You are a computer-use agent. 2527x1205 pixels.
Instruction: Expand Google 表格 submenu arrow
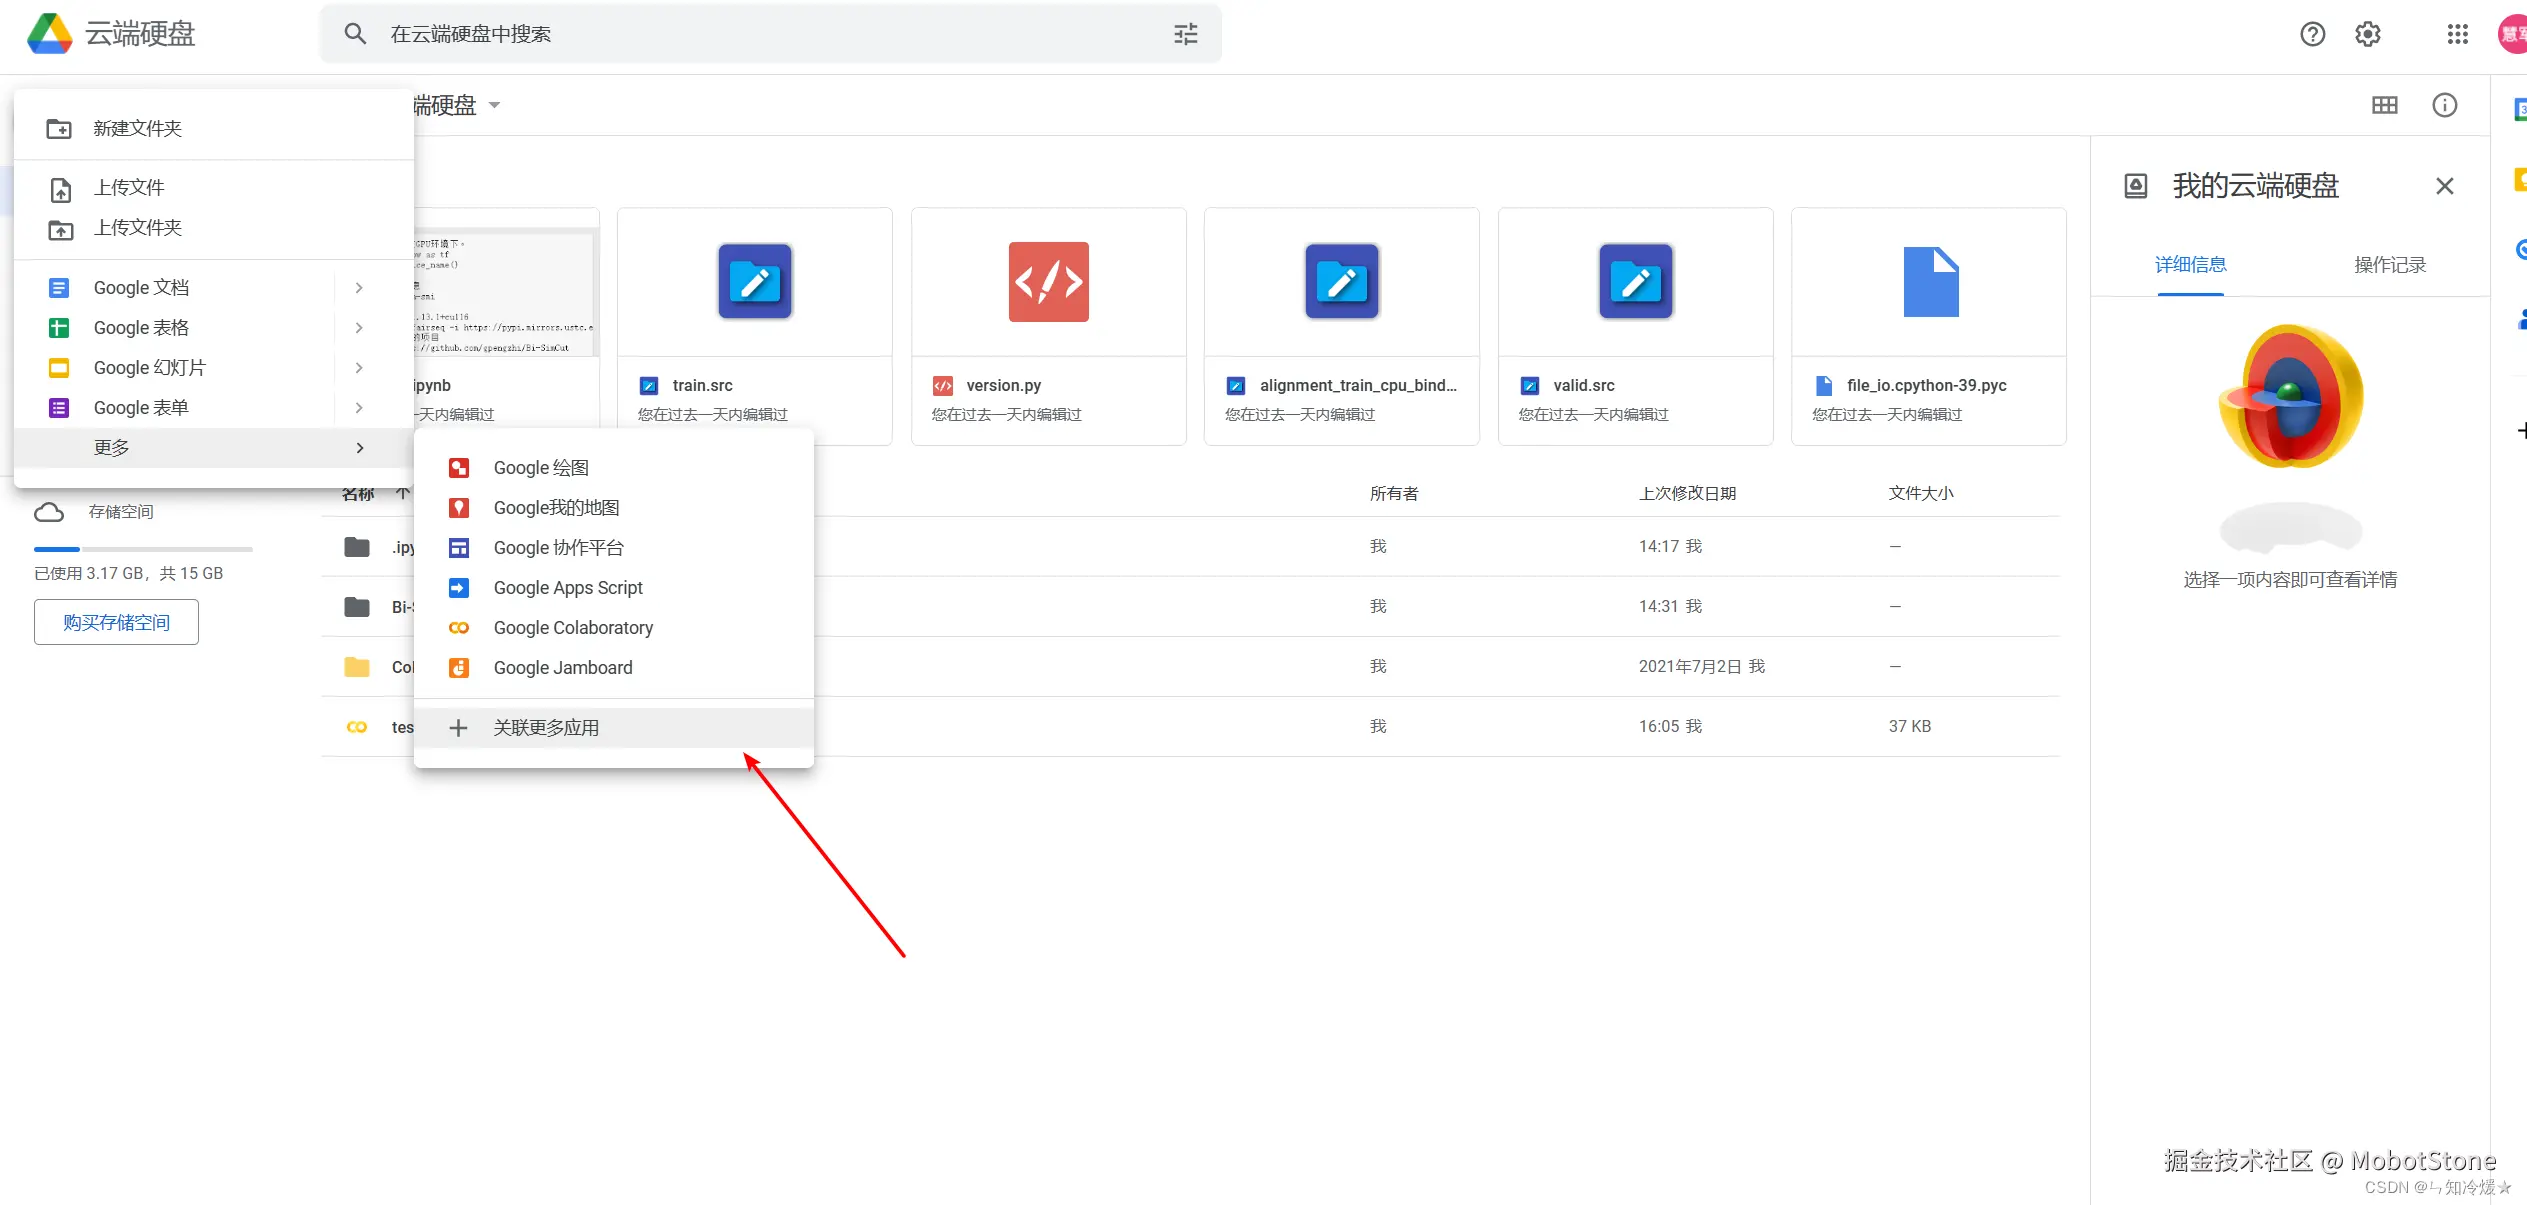[x=359, y=328]
